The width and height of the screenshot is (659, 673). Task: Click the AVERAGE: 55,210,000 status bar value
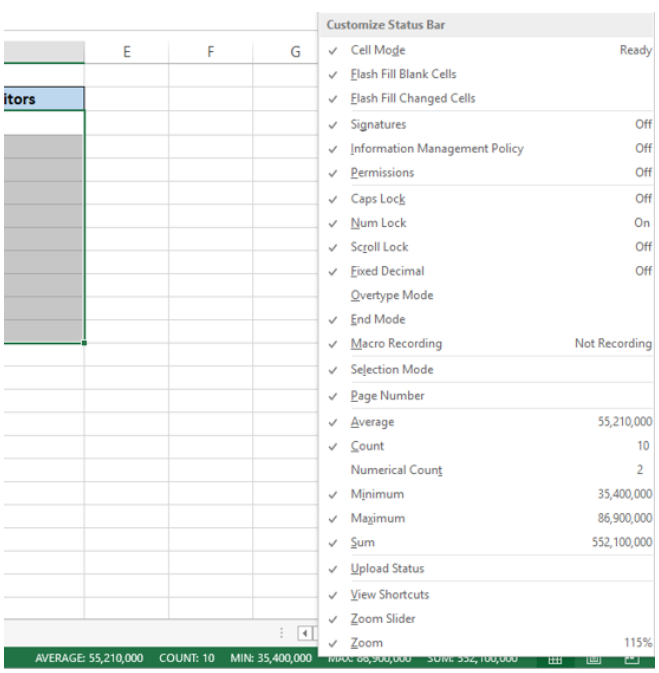(x=89, y=658)
